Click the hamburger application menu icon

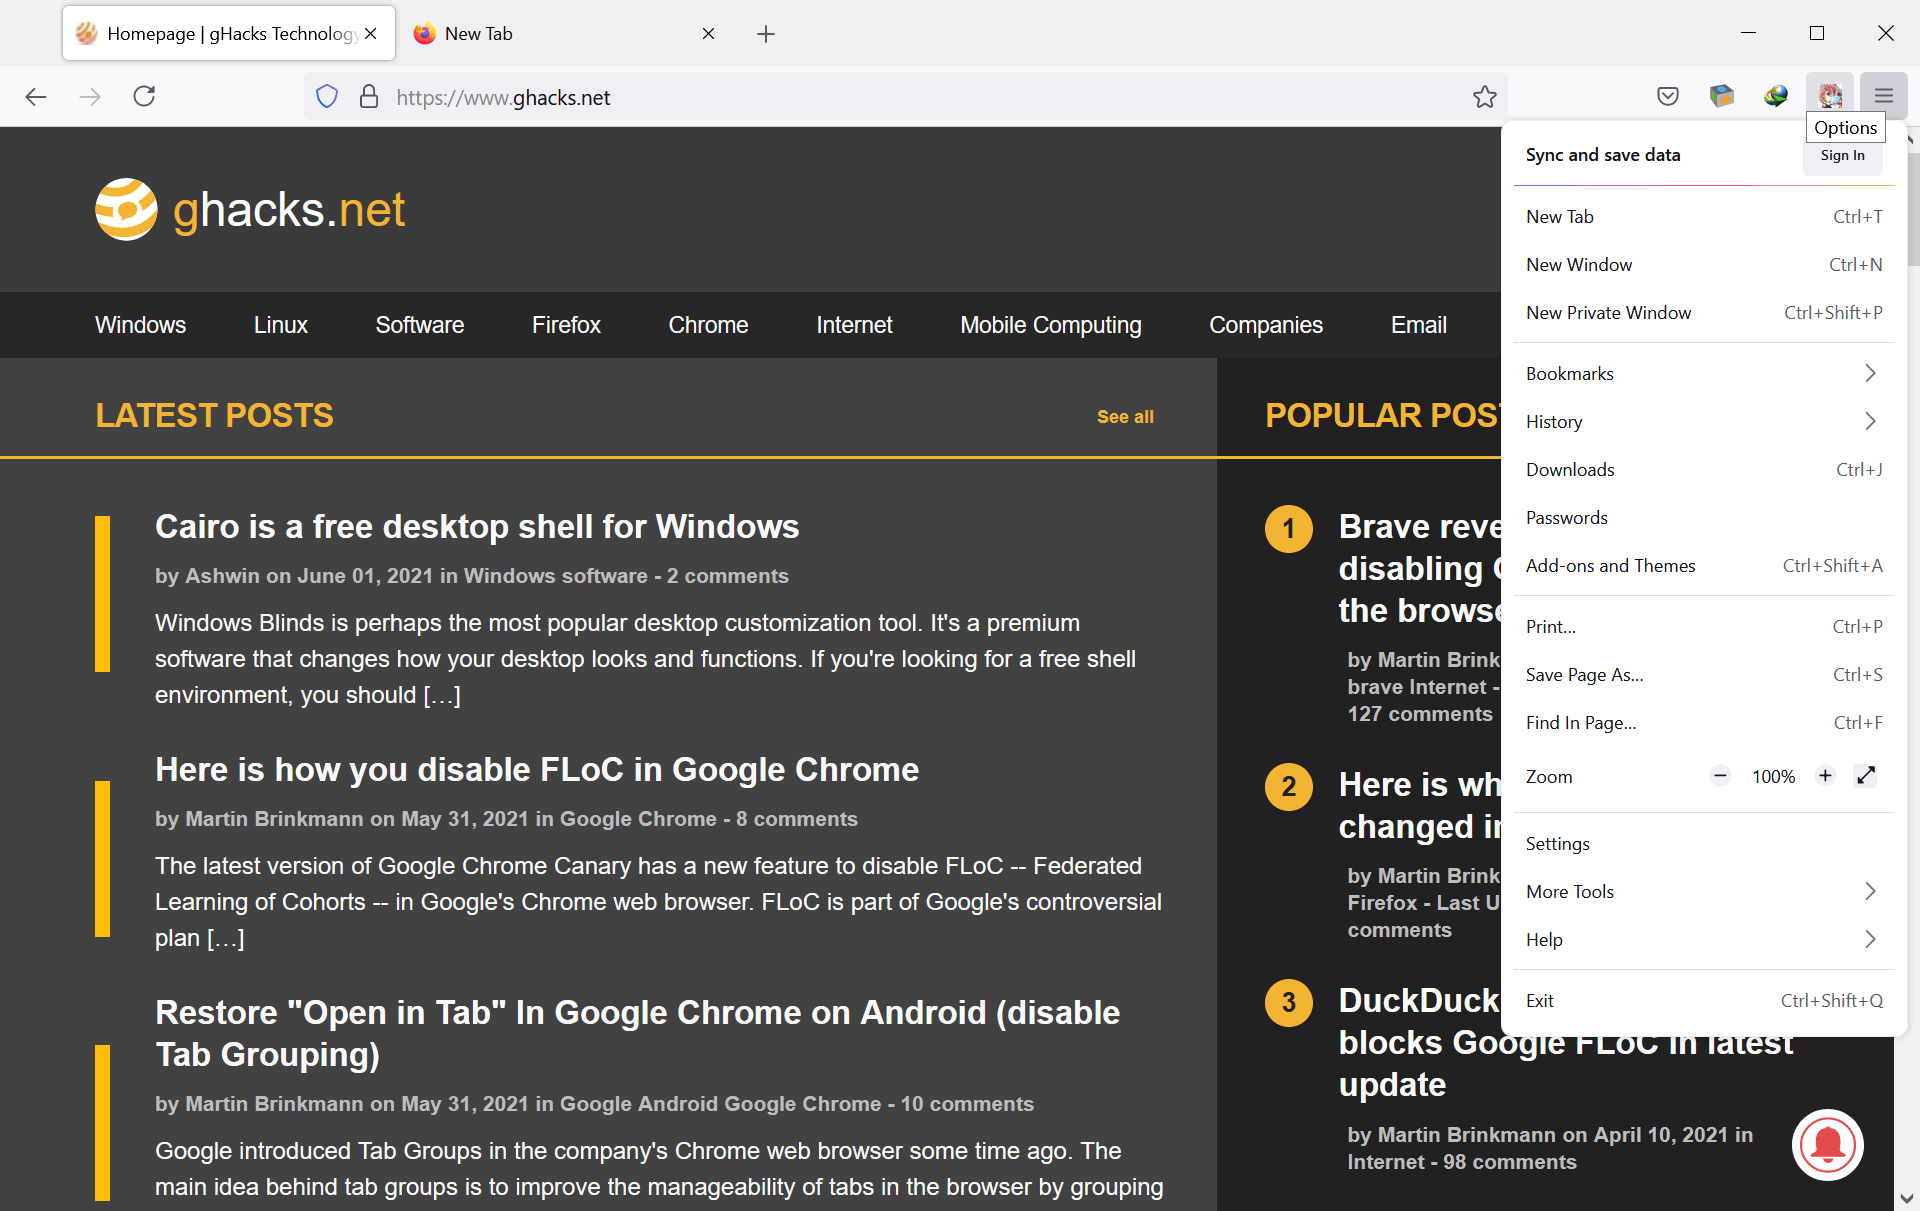(1882, 96)
